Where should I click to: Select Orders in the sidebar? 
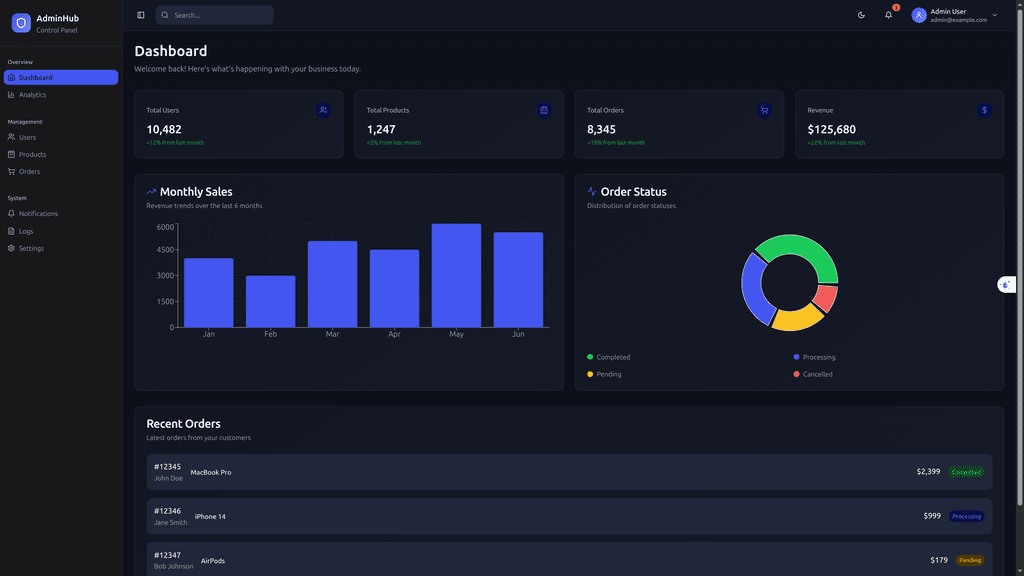point(29,171)
